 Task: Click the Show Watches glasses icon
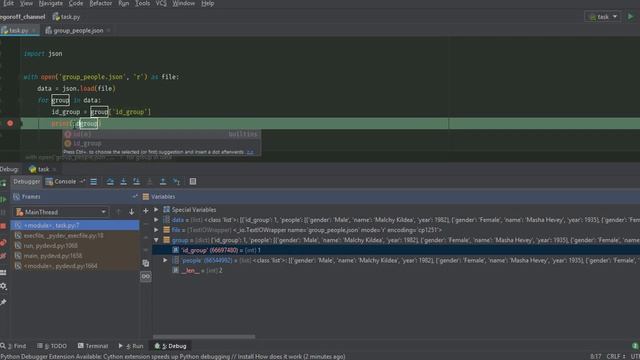coord(146,277)
